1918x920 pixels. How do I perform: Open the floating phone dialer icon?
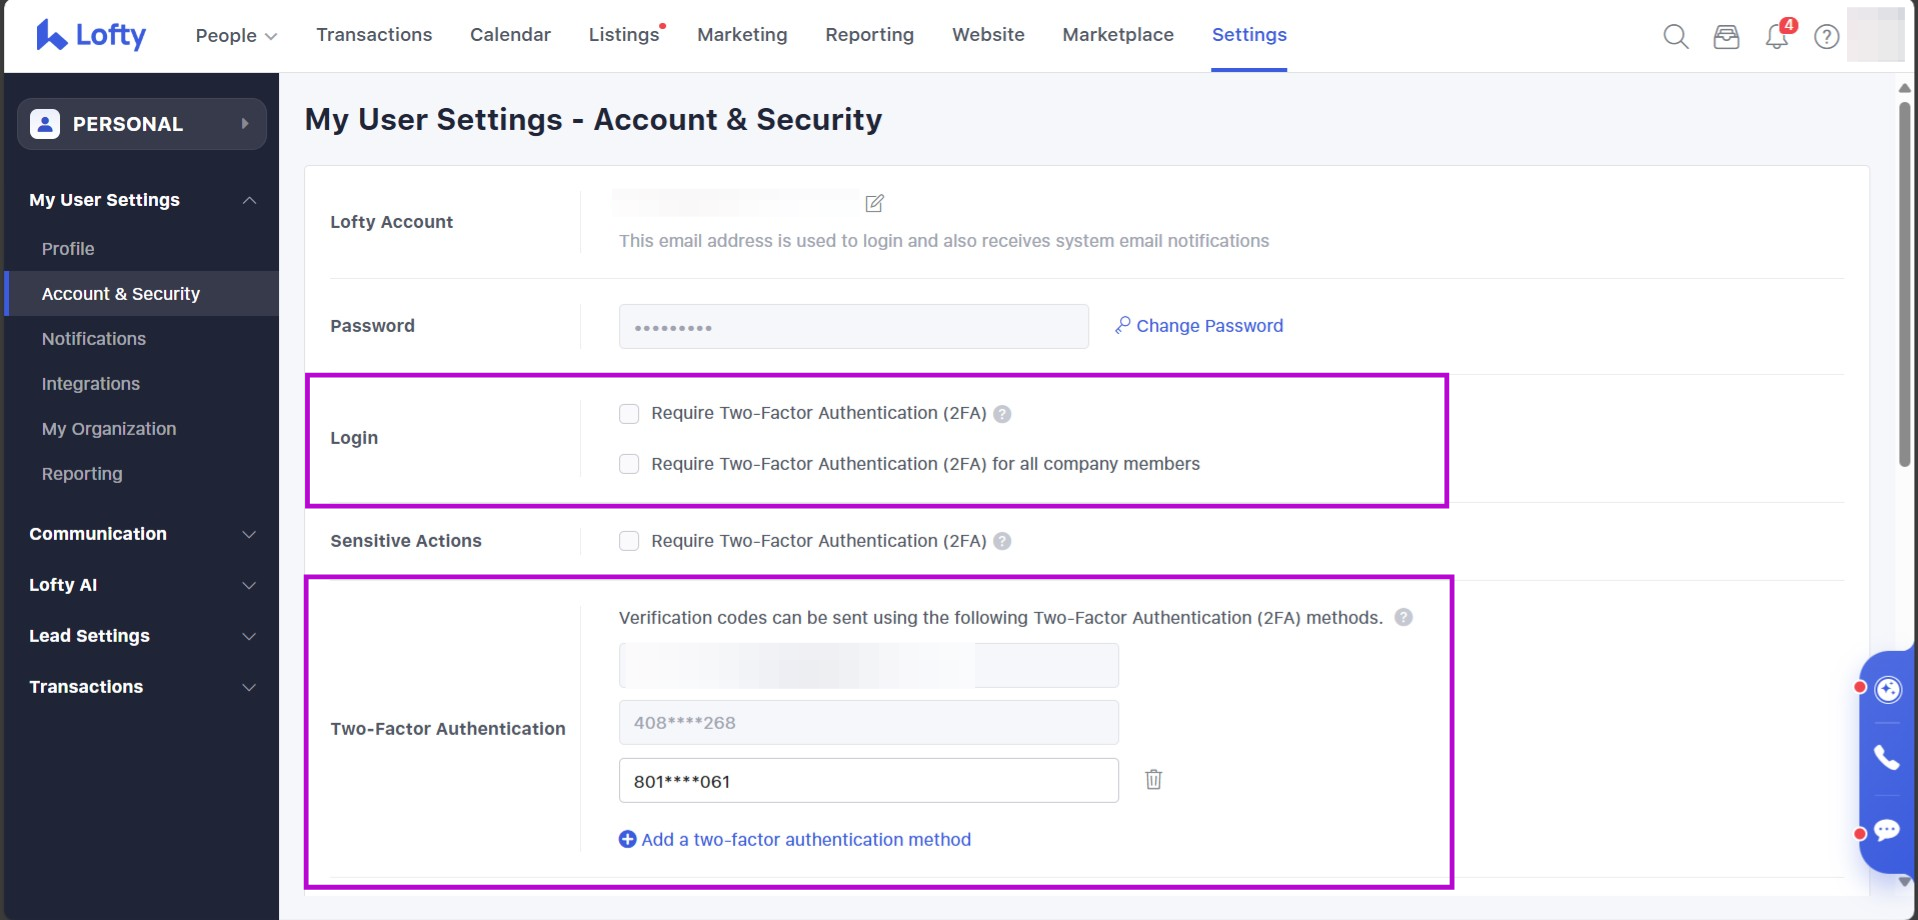[1886, 758]
